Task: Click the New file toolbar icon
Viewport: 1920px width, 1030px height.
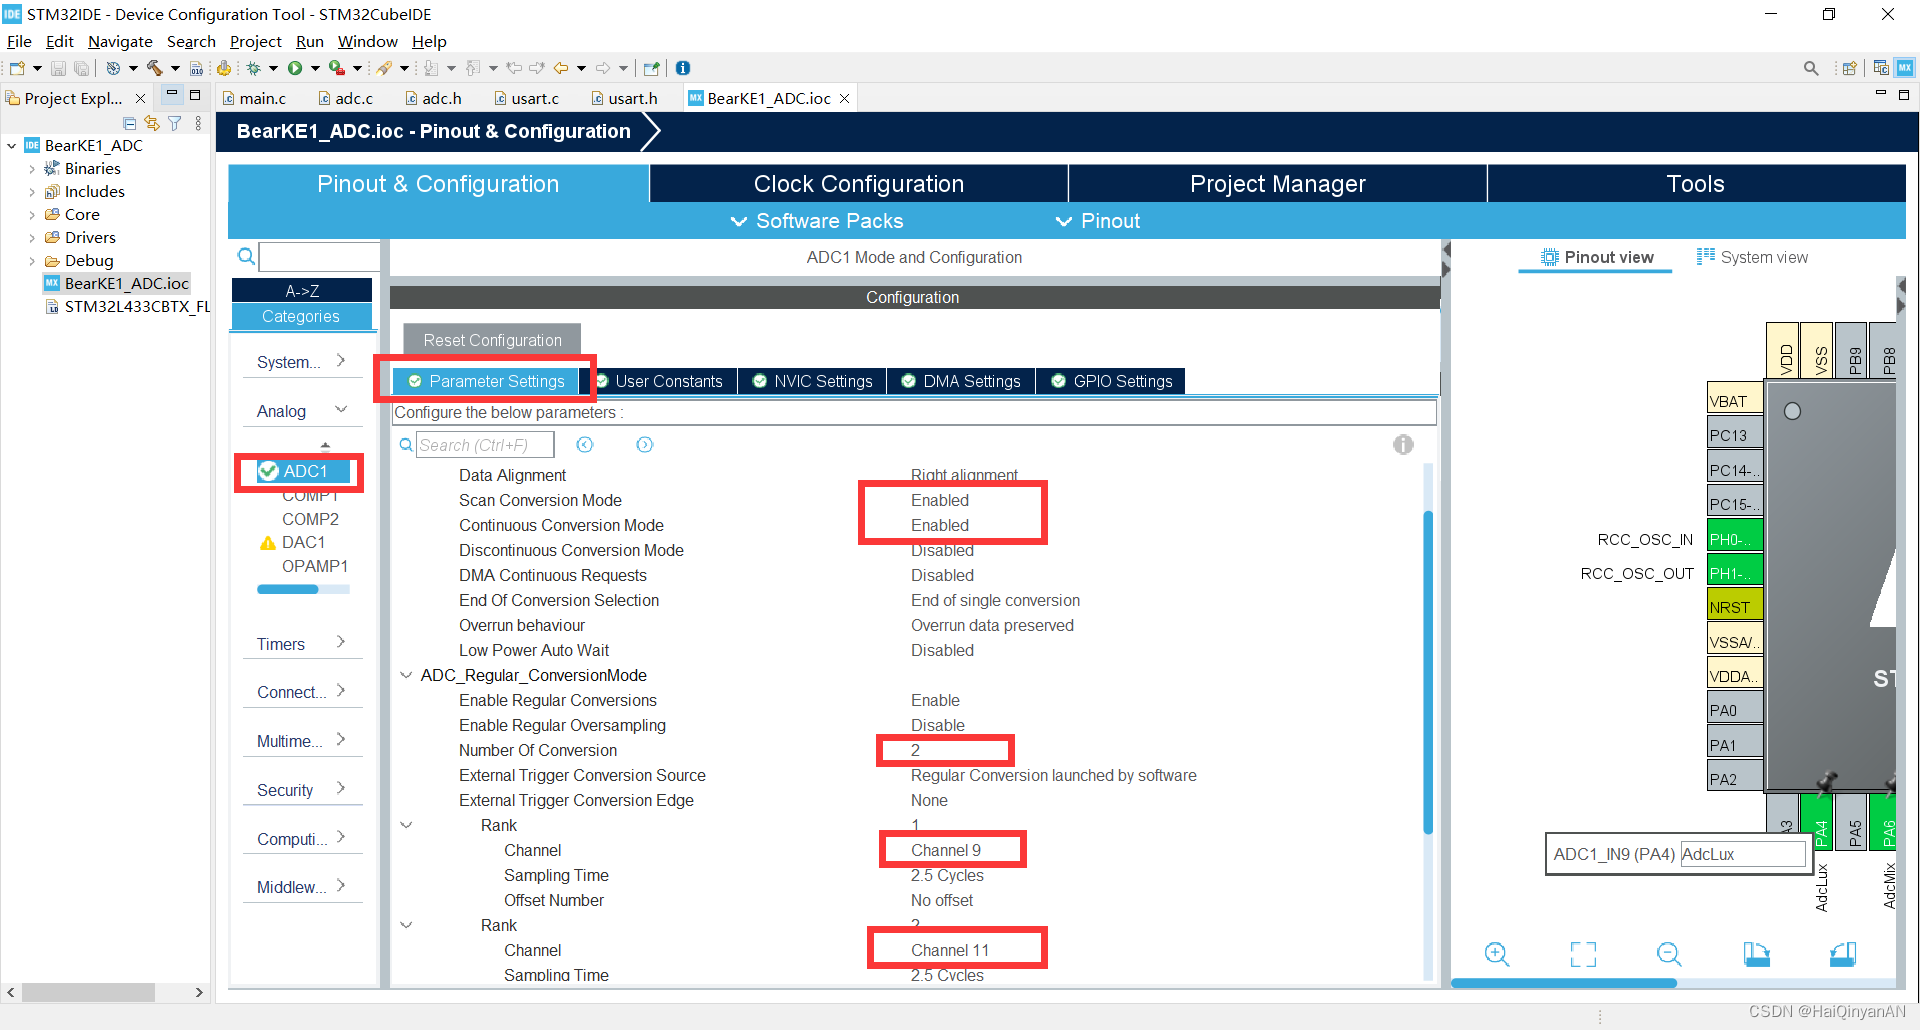Action: tap(17, 68)
